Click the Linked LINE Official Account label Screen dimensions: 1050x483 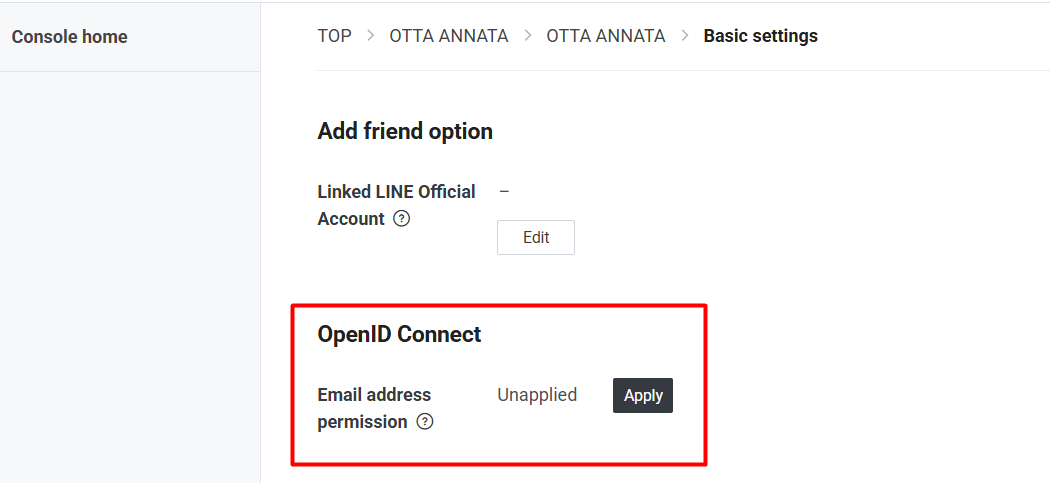(396, 192)
